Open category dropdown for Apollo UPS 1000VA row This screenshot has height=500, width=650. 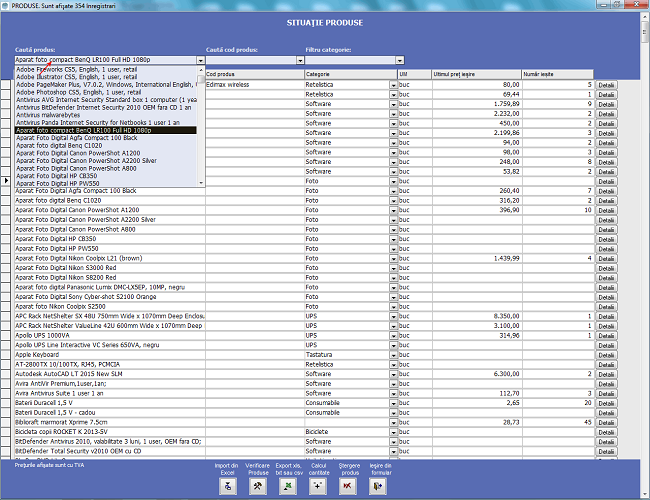393,336
